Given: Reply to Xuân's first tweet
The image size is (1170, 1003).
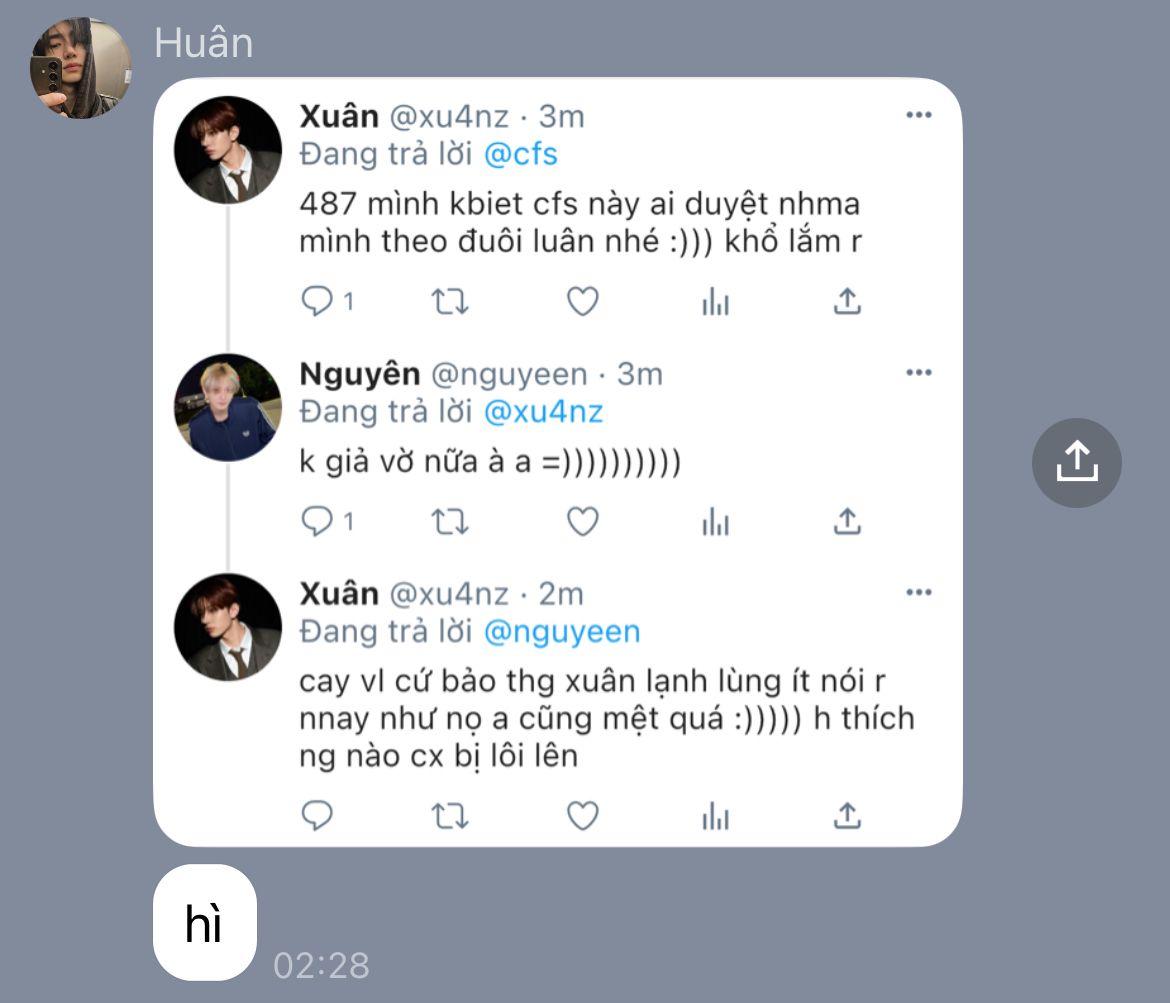Looking at the screenshot, I should 317,301.
